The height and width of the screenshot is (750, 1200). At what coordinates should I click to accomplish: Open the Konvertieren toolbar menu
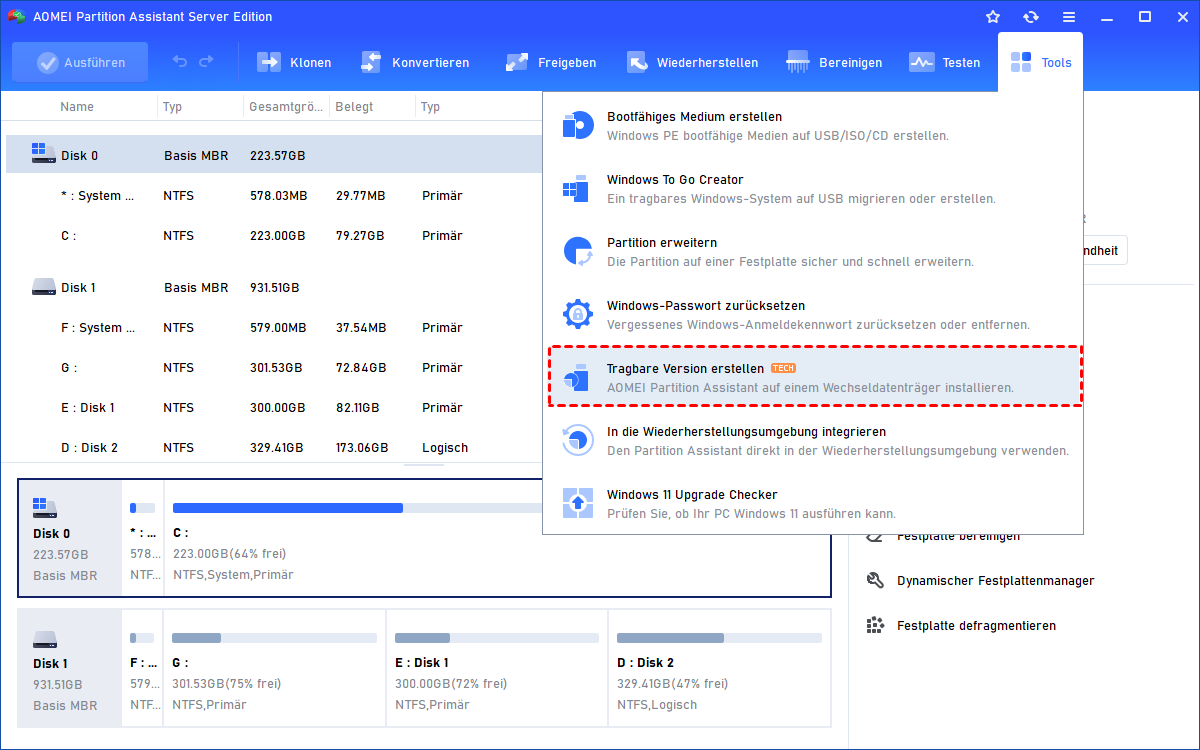pos(415,62)
